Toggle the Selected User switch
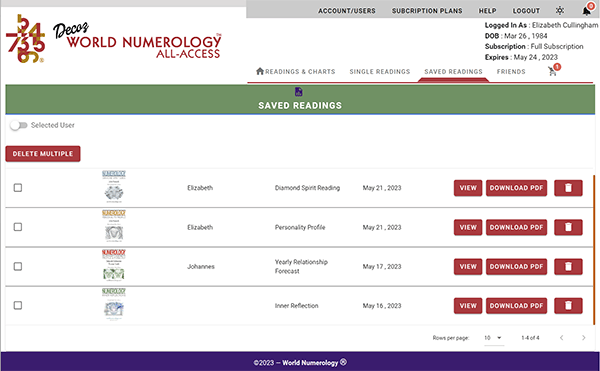 click(x=19, y=125)
